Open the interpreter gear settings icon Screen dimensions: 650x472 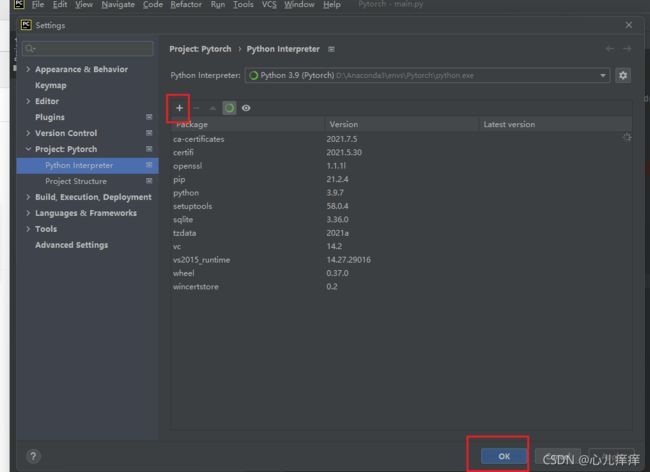click(x=623, y=75)
